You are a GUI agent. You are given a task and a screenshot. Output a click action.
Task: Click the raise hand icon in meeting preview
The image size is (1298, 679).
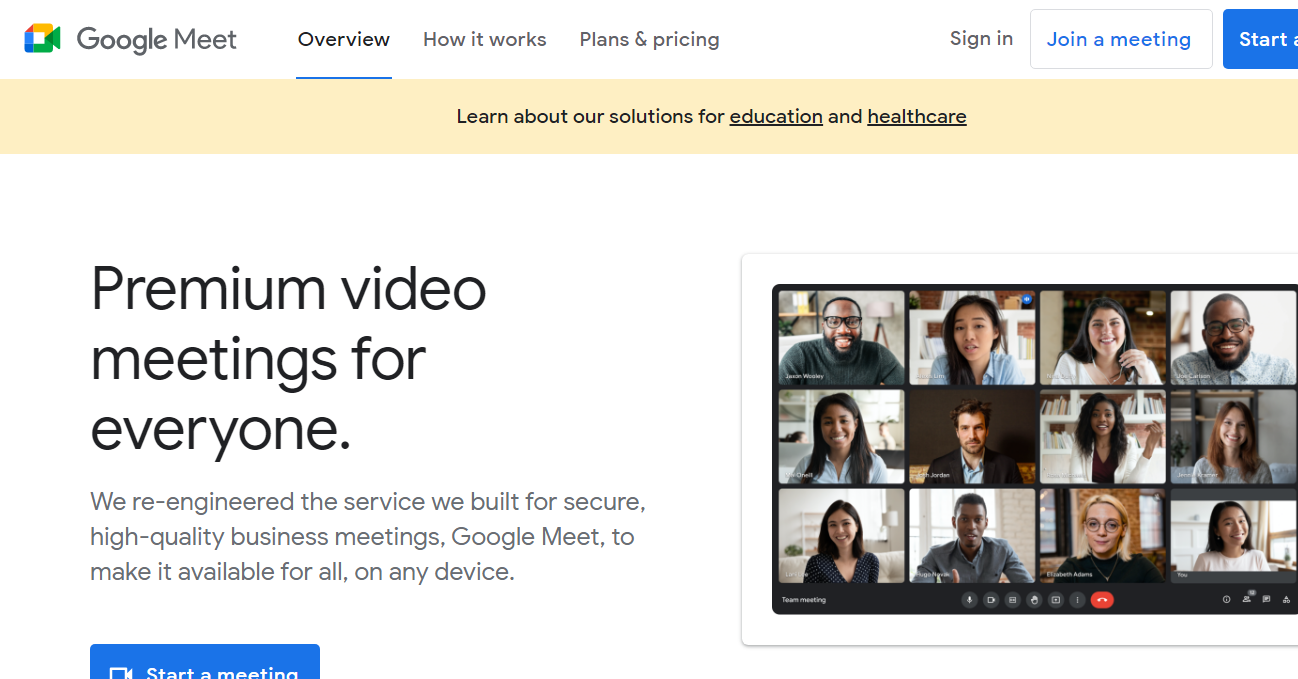1034,600
